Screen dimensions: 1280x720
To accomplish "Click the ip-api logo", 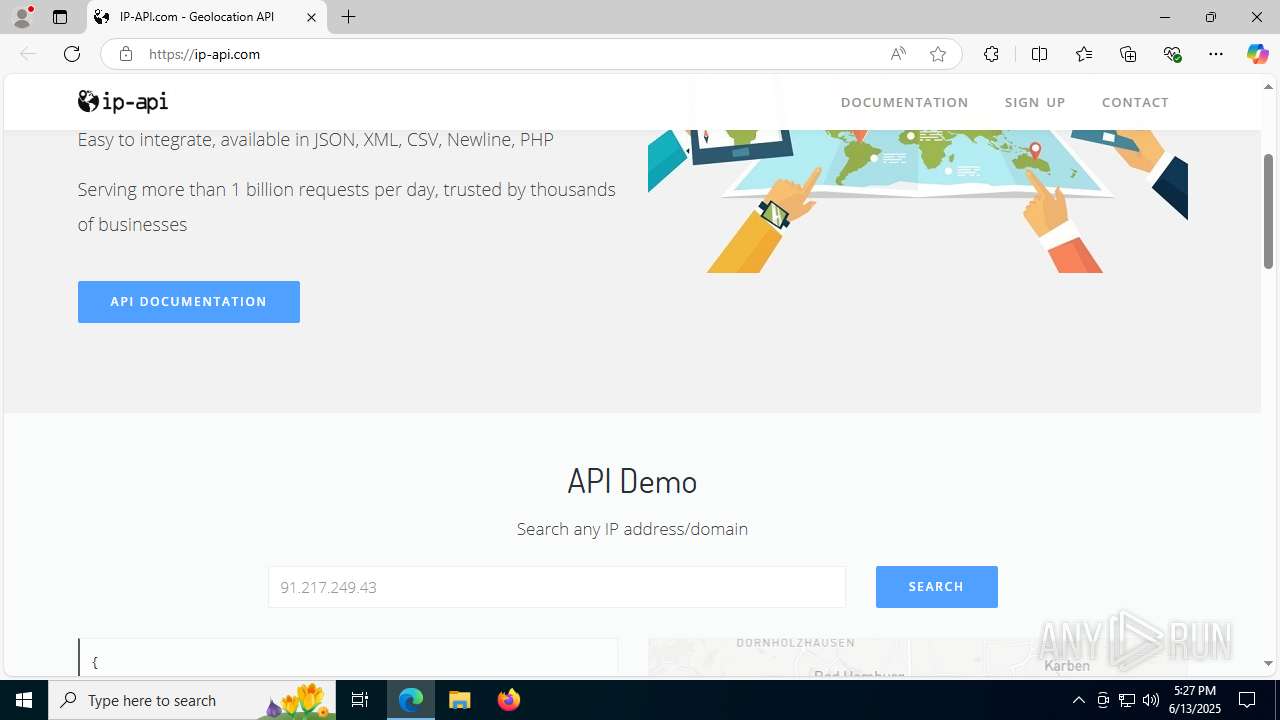I will pos(123,101).
